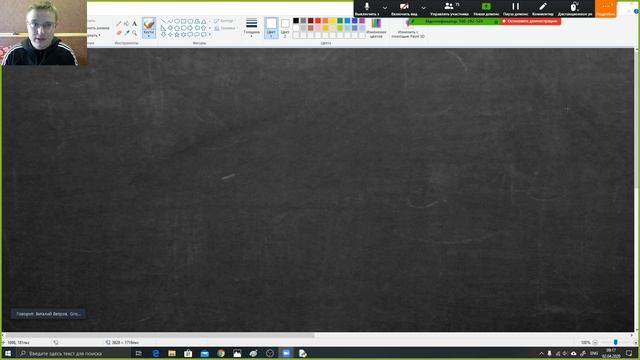This screenshot has height=360, width=640.
Task: Select the Pencil tool in Paint
Action: 119,24
